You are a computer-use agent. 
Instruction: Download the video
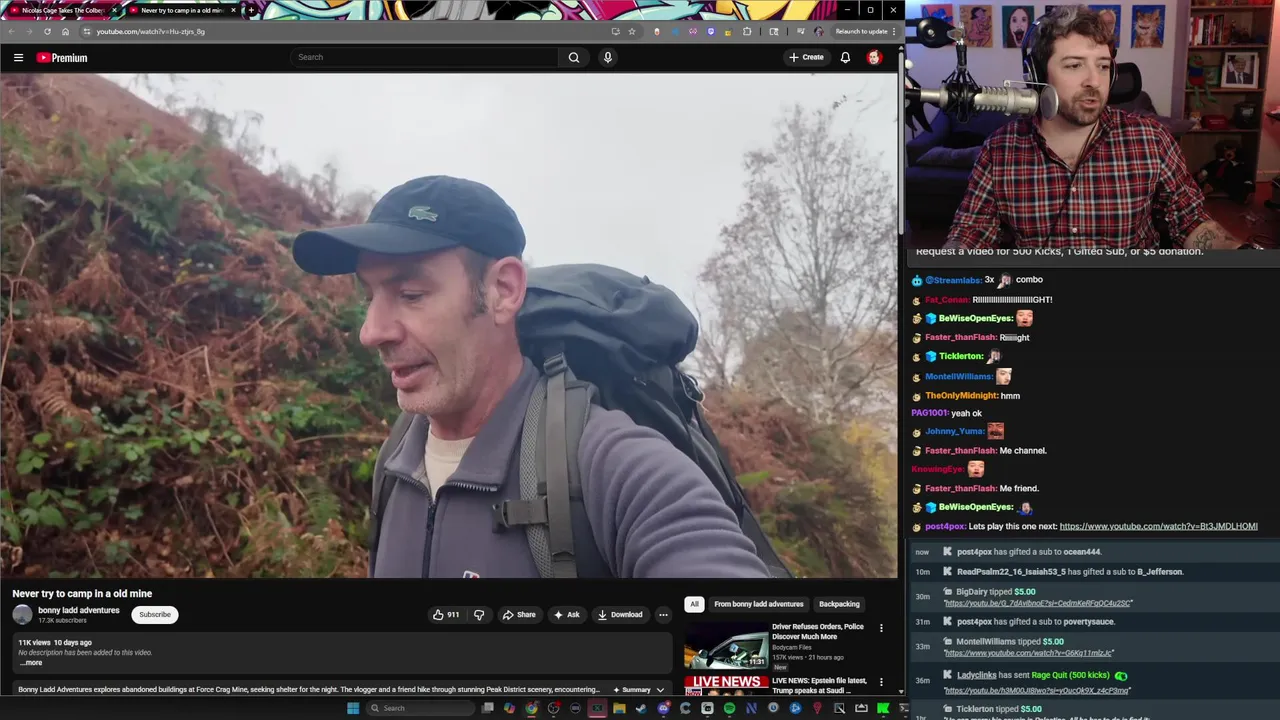point(620,615)
